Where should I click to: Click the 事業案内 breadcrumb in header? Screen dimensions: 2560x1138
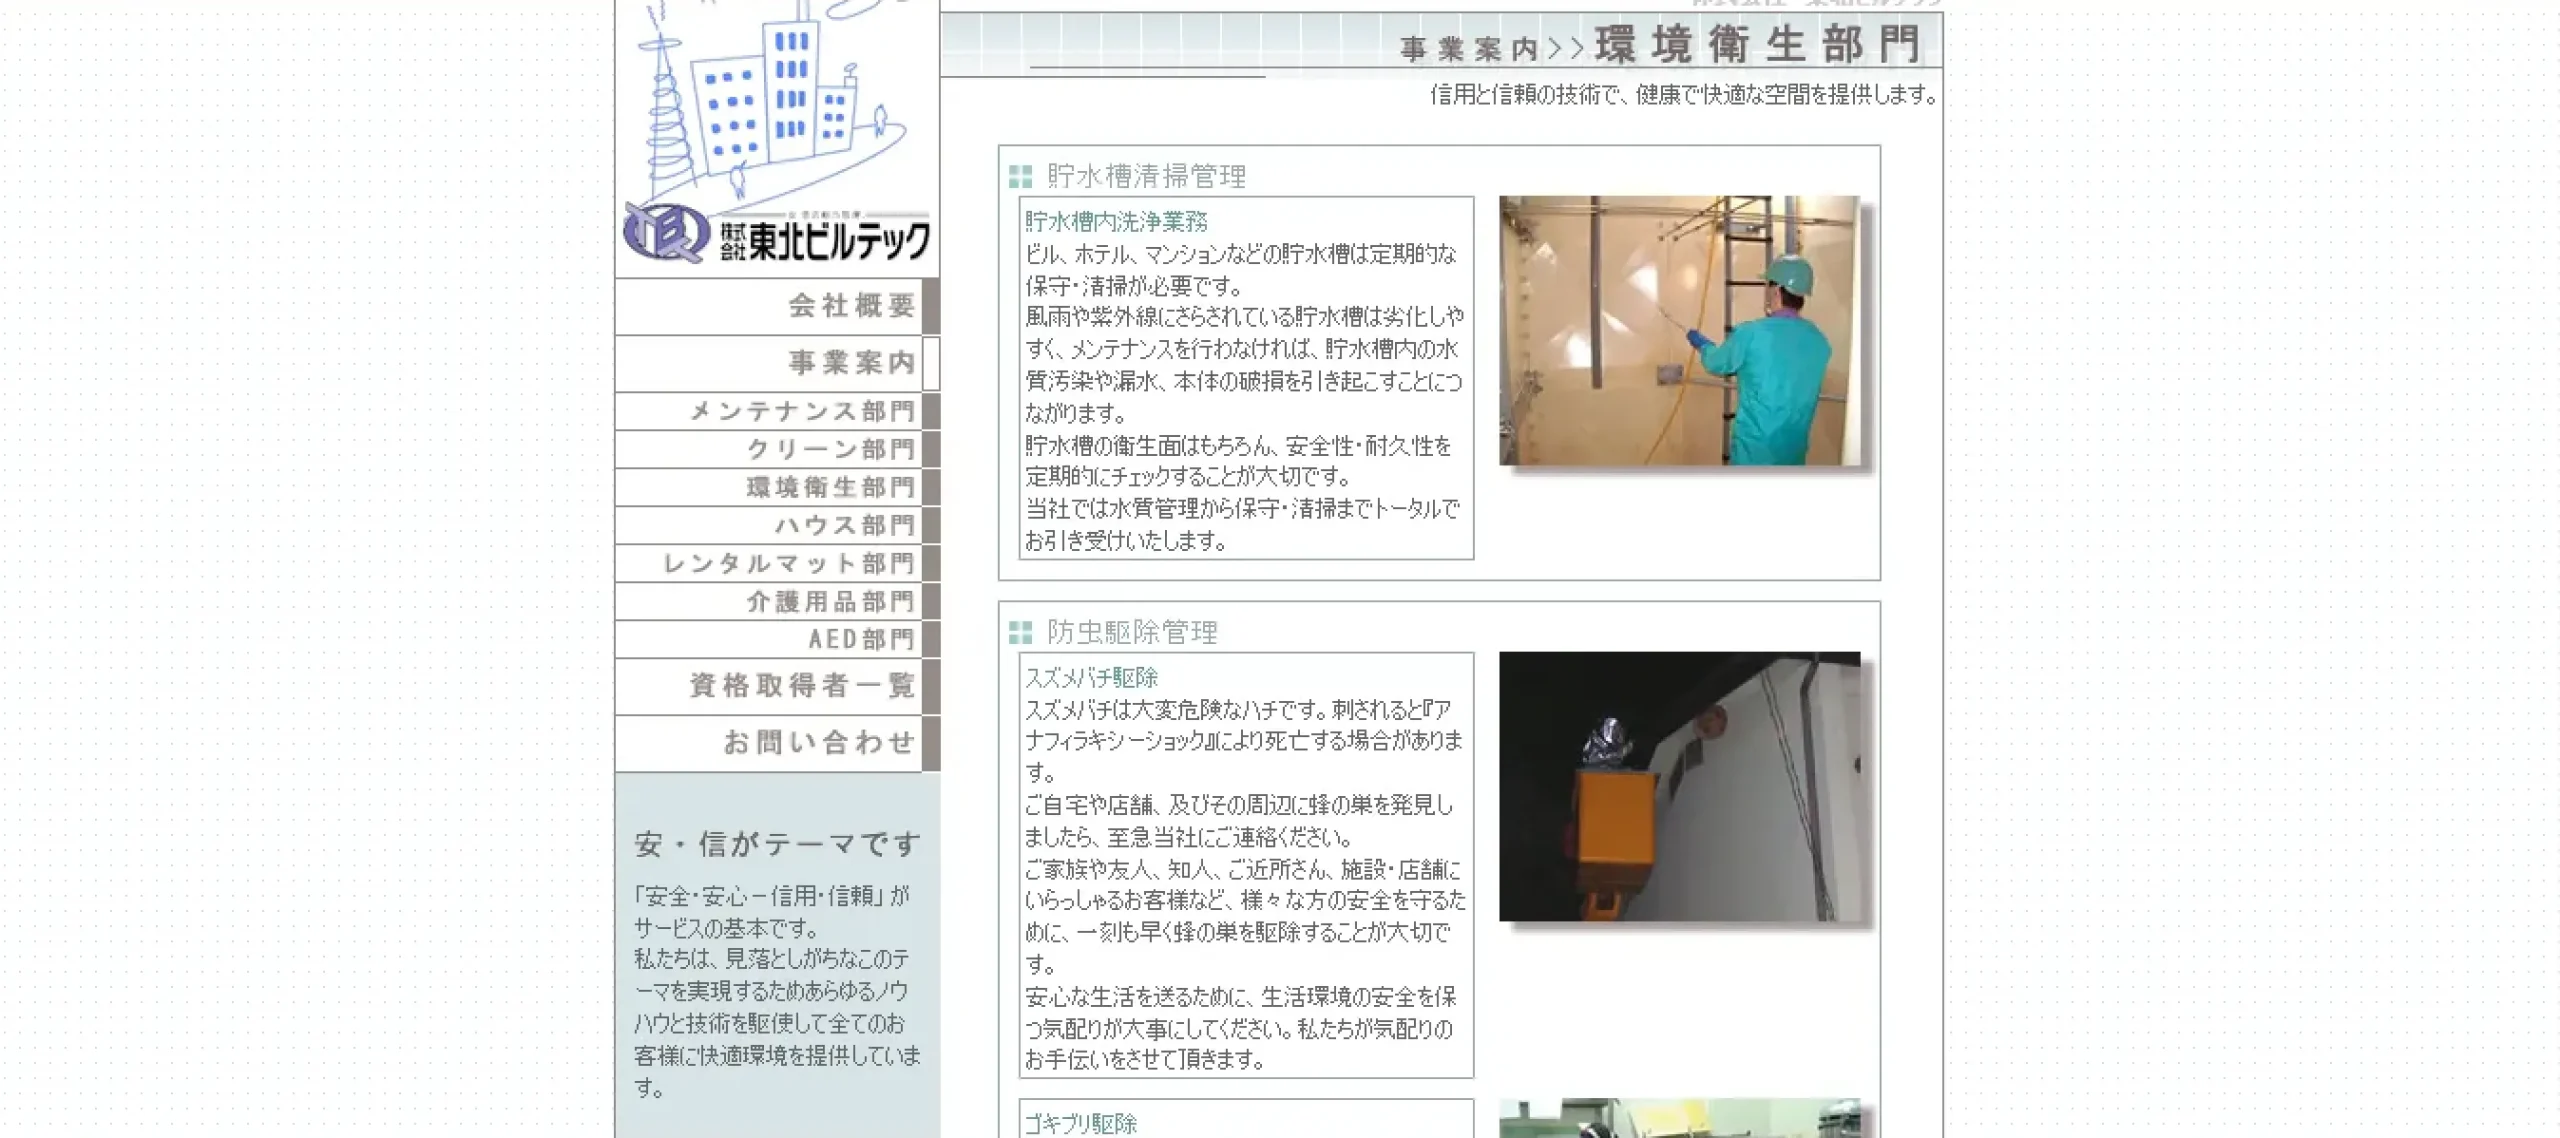click(1468, 48)
